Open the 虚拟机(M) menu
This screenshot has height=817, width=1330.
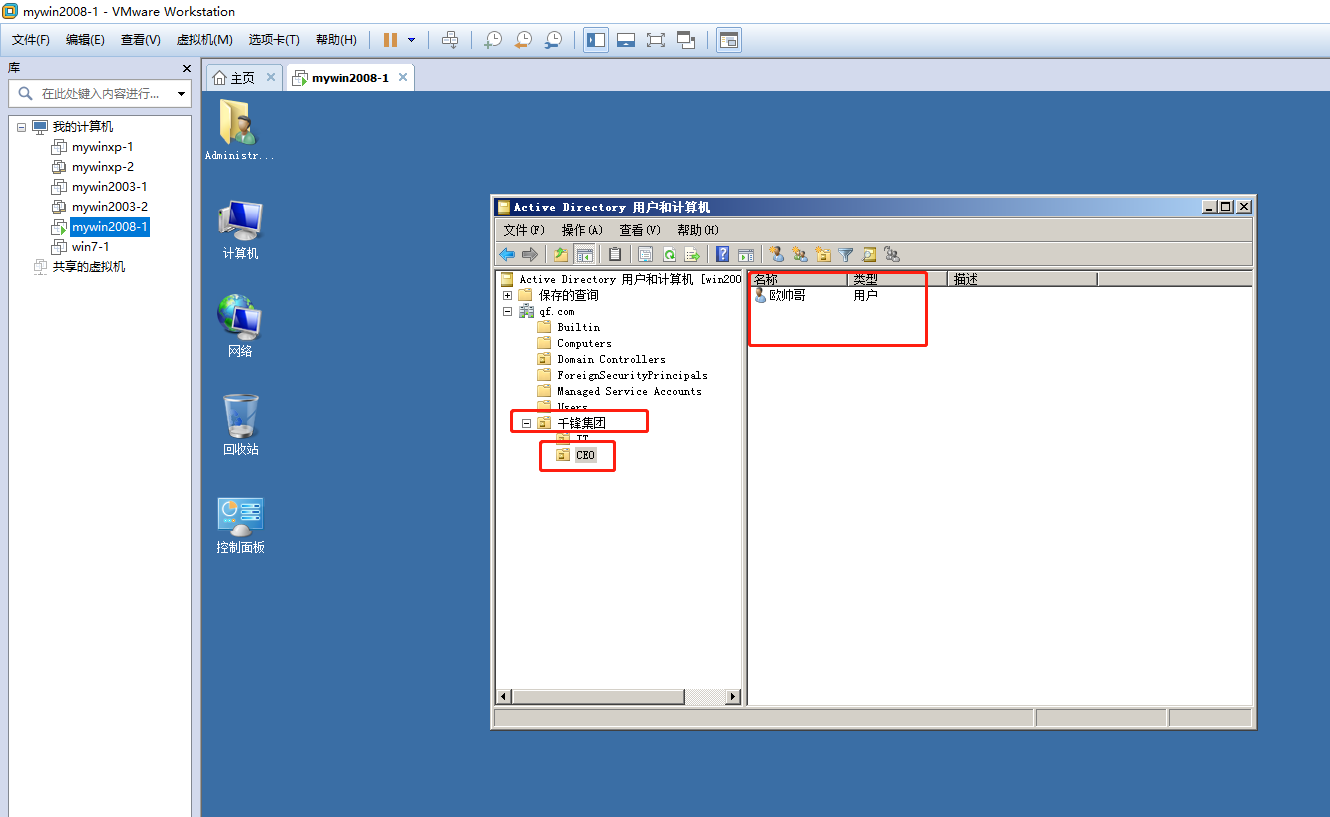point(204,40)
